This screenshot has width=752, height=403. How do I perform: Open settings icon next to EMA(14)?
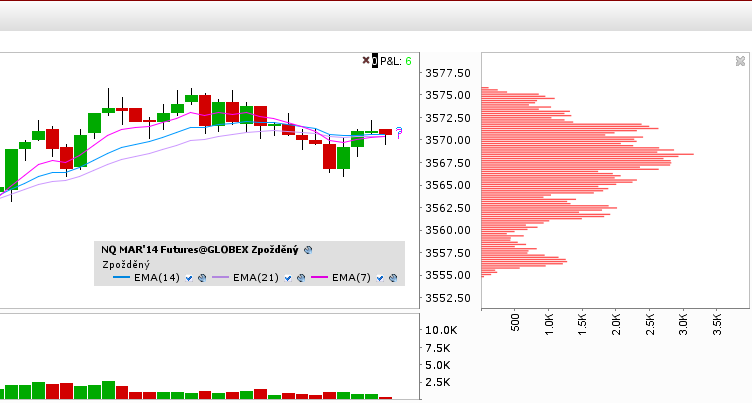pyautogui.click(x=202, y=278)
